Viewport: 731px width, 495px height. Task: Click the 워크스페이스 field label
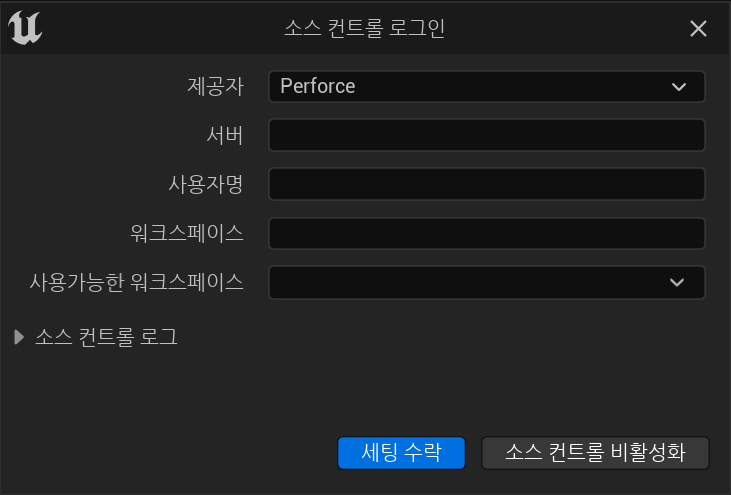[x=187, y=233]
